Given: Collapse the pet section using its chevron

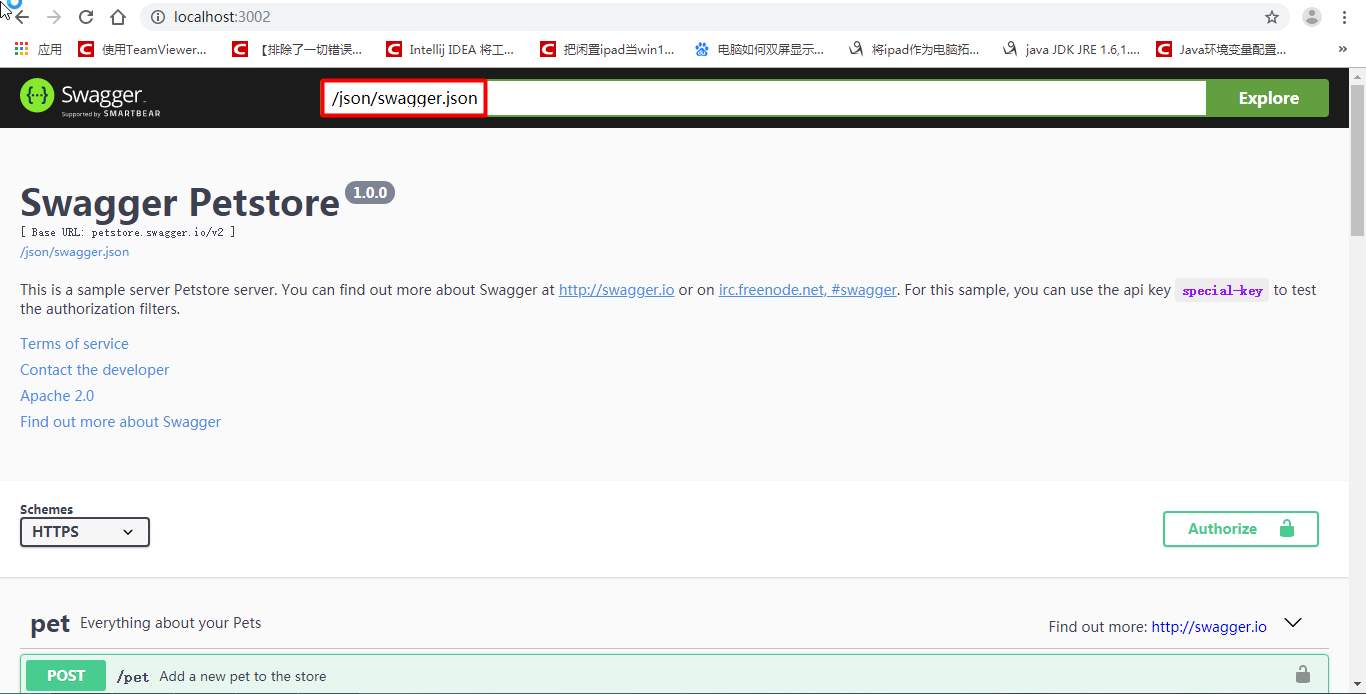Looking at the screenshot, I should (1293, 622).
